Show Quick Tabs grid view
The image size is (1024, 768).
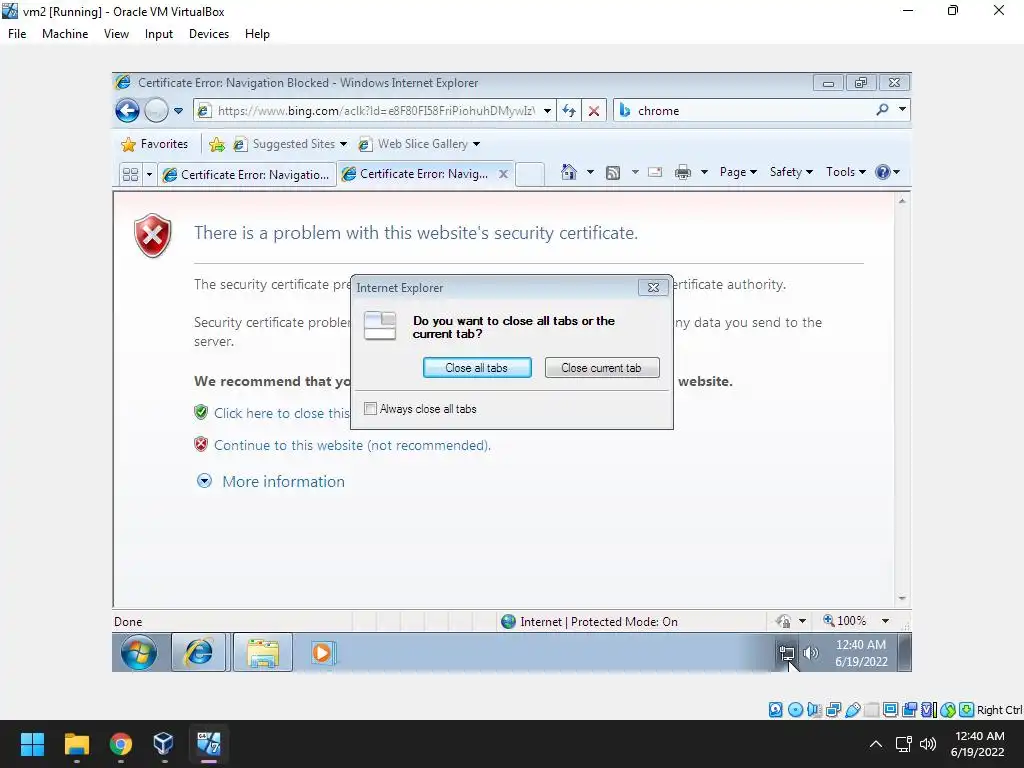pyautogui.click(x=131, y=174)
